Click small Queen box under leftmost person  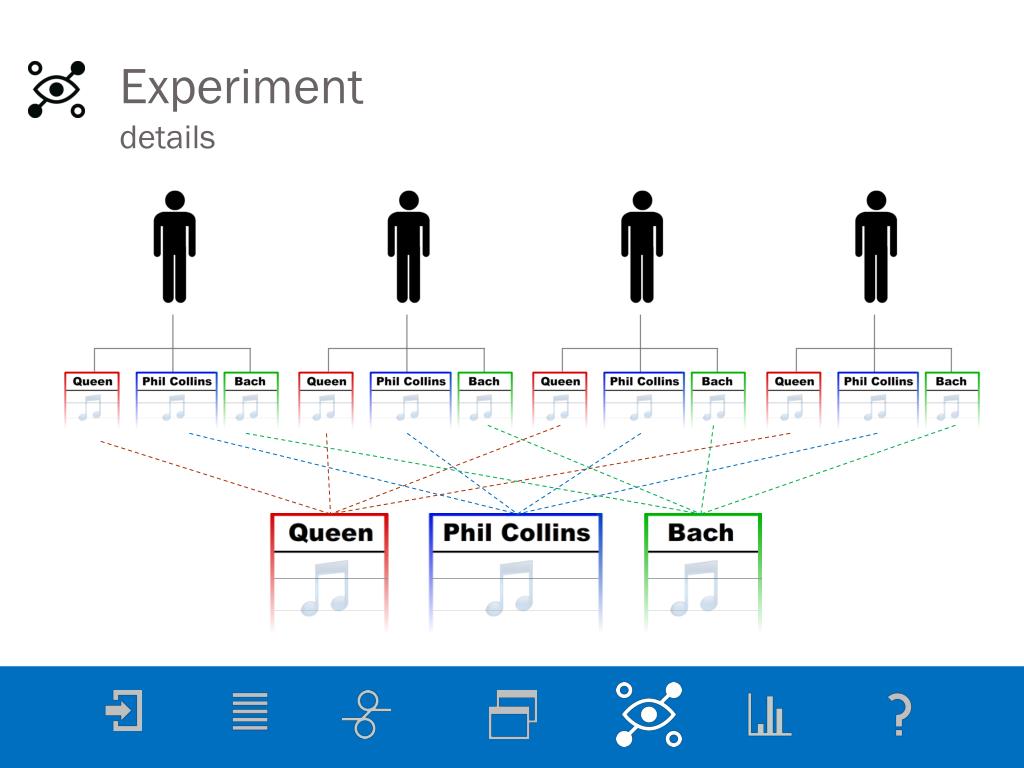(92, 398)
